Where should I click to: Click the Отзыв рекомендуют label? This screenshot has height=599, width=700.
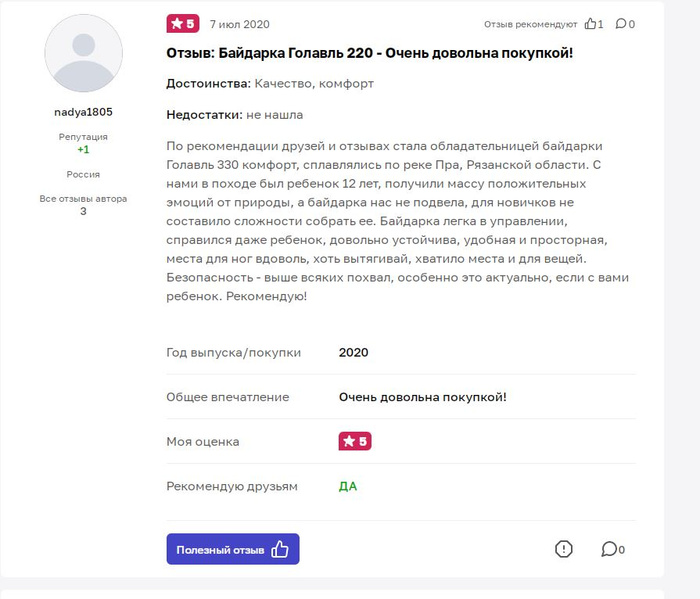[x=530, y=24]
